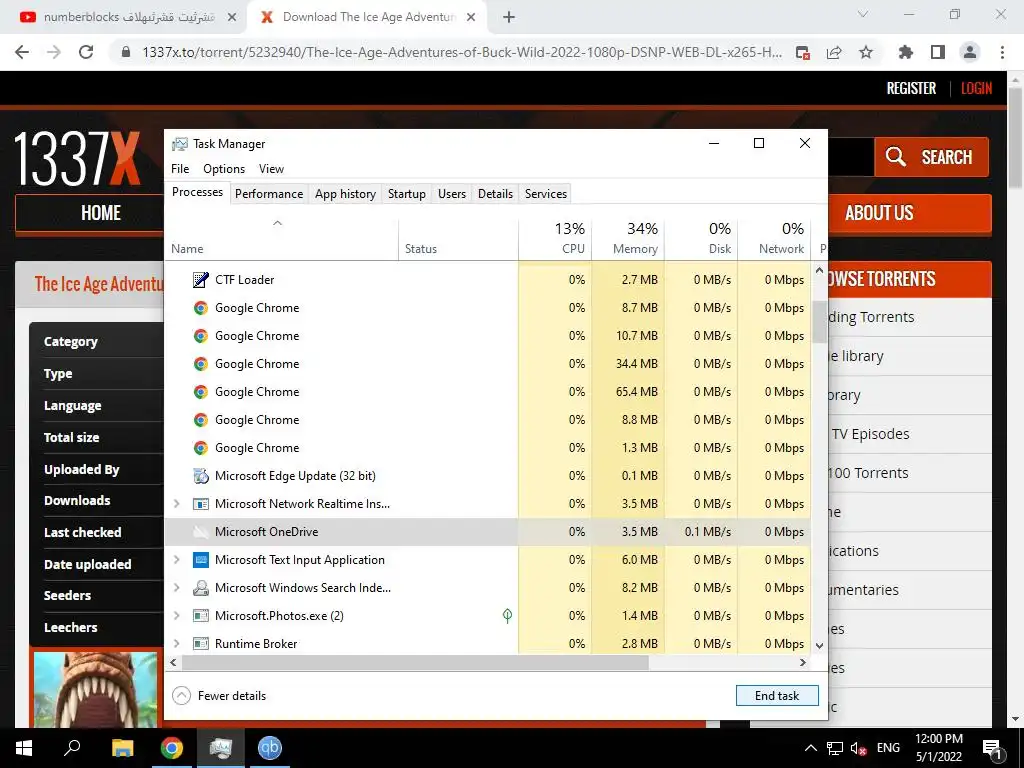Switch to the Users tab
Screen dimensions: 1024x768
[452, 193]
